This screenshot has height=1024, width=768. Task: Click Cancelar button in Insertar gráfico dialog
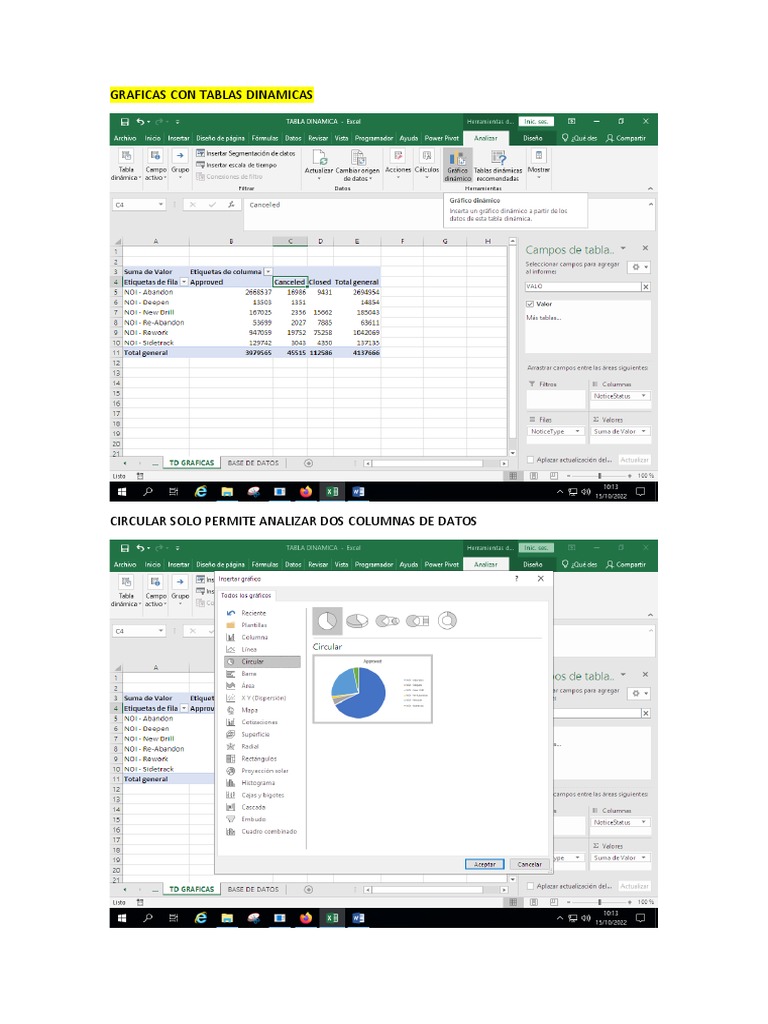(x=529, y=864)
